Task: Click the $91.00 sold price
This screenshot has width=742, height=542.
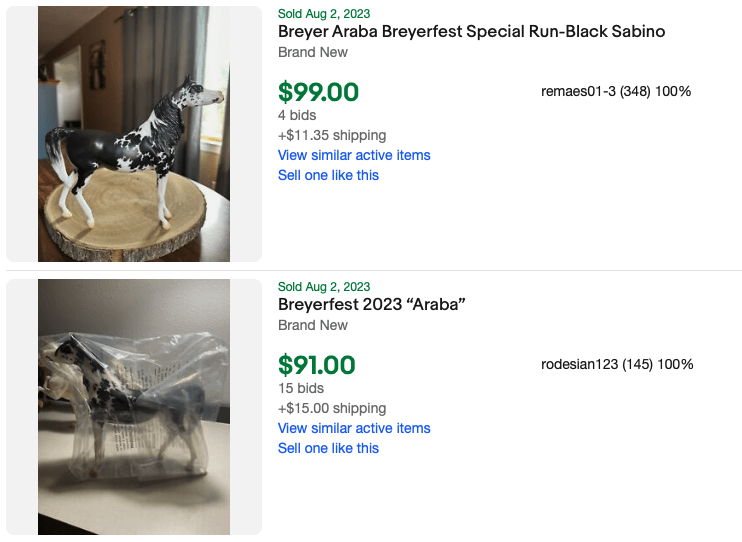Action: click(x=317, y=365)
